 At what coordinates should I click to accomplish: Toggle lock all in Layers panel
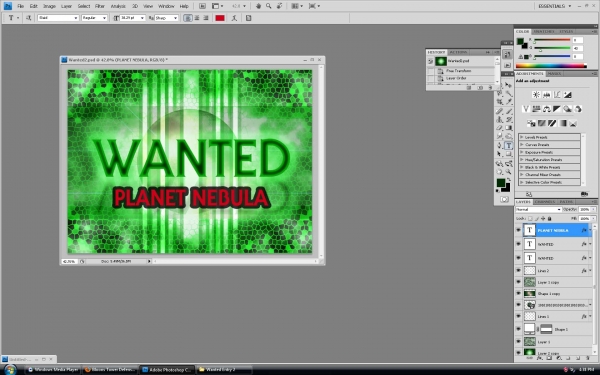[549, 218]
